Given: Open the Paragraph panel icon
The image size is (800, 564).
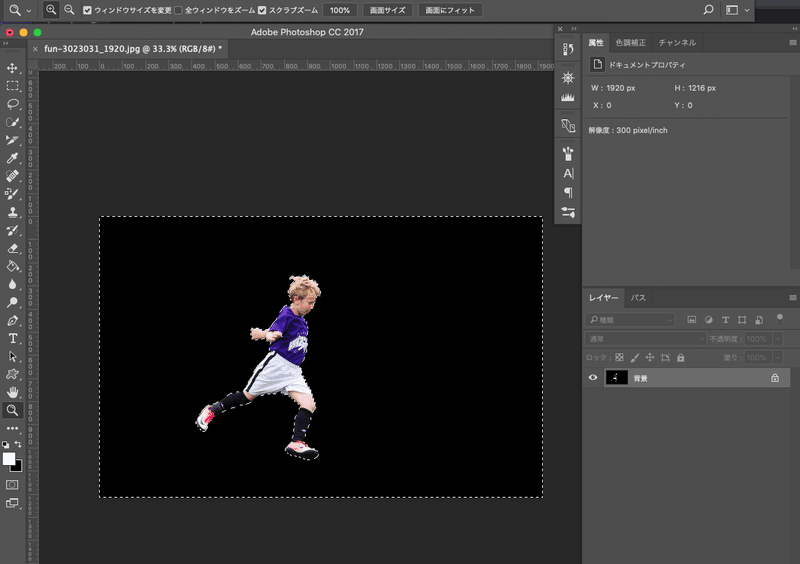Looking at the screenshot, I should 568,193.
